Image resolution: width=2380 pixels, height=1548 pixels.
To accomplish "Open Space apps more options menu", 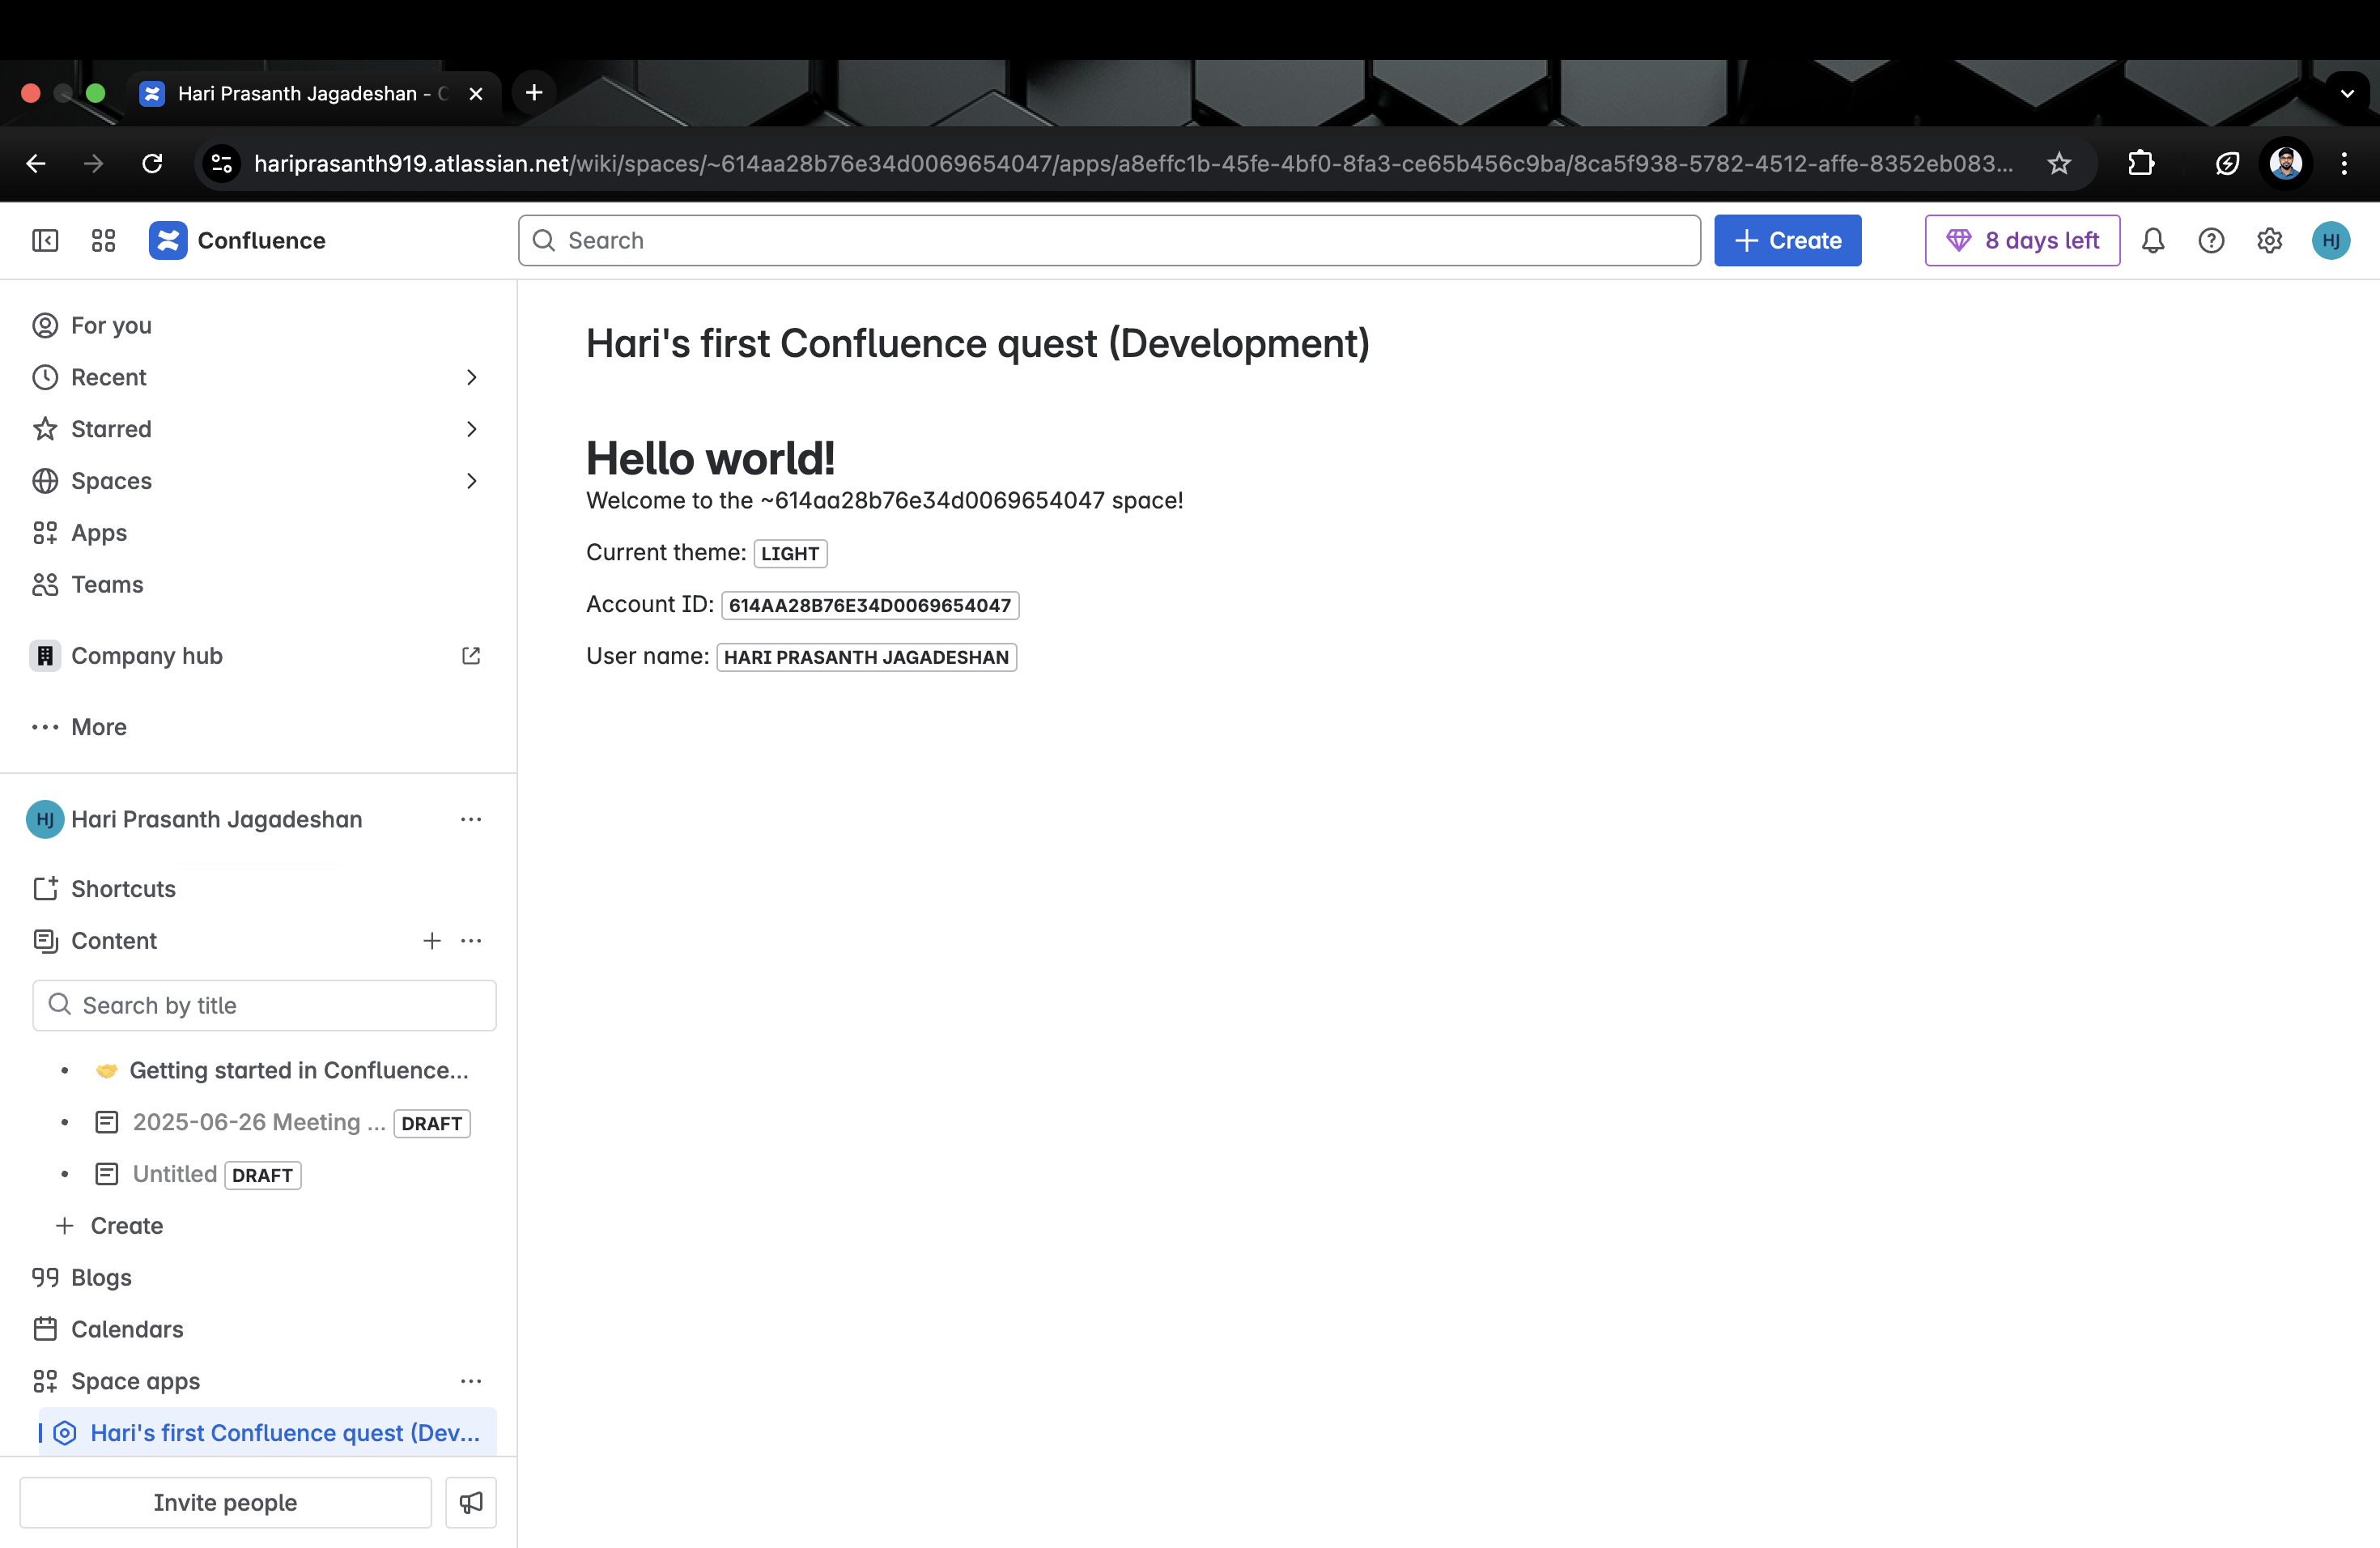I will coord(471,1381).
